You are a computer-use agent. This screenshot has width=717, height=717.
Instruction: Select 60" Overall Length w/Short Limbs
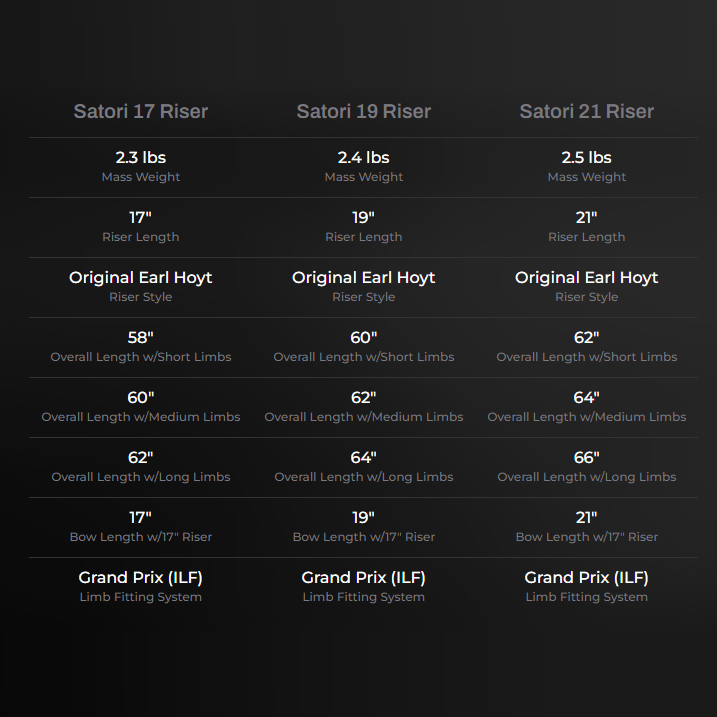point(364,337)
